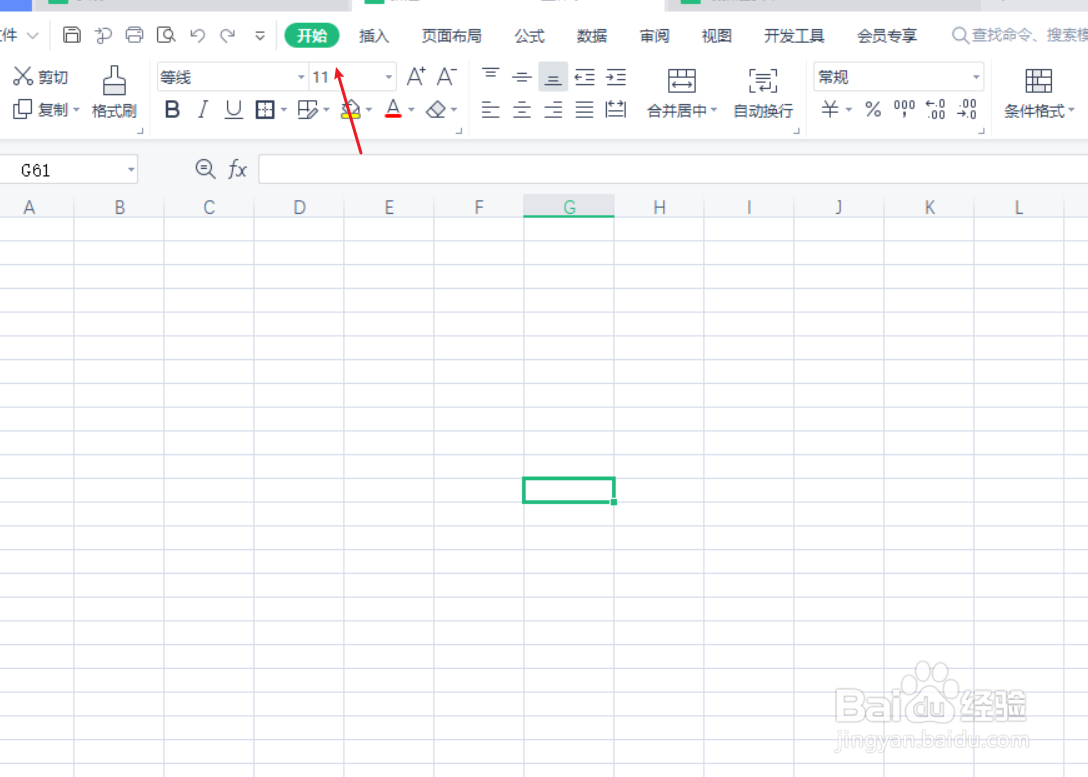This screenshot has height=777, width=1088.
Task: Toggle Italic formatting
Action: point(203,109)
